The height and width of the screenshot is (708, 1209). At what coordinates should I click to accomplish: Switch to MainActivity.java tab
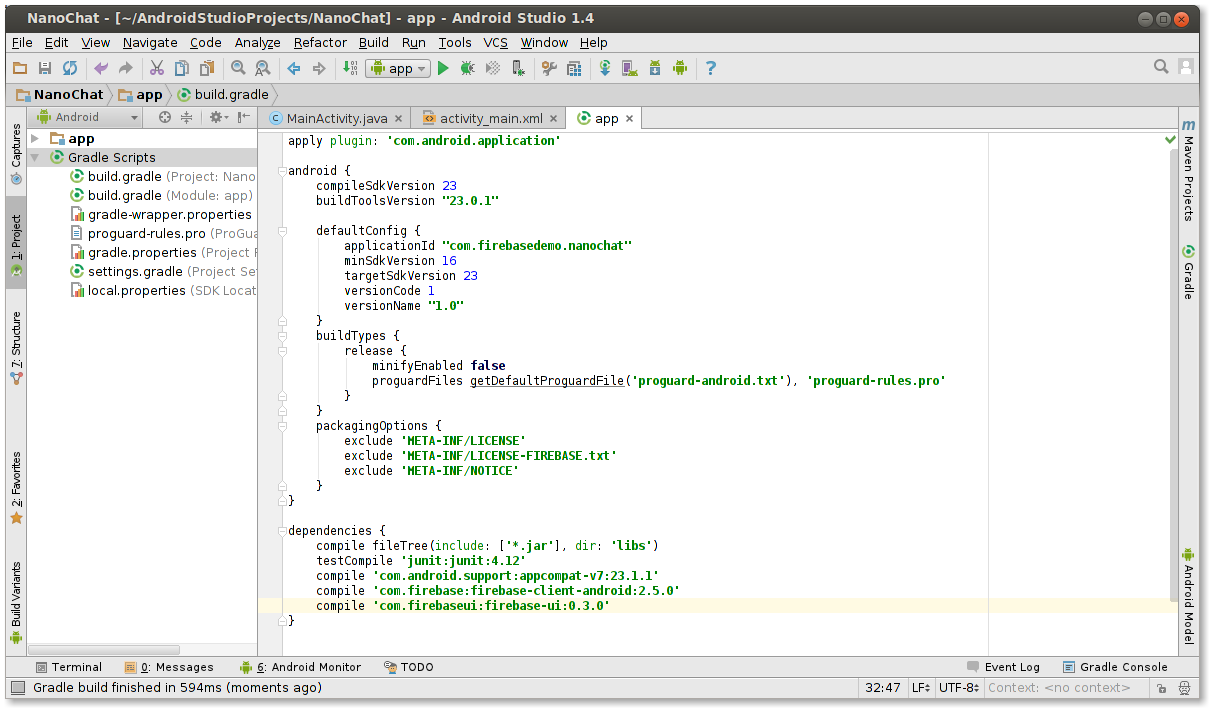click(x=335, y=118)
